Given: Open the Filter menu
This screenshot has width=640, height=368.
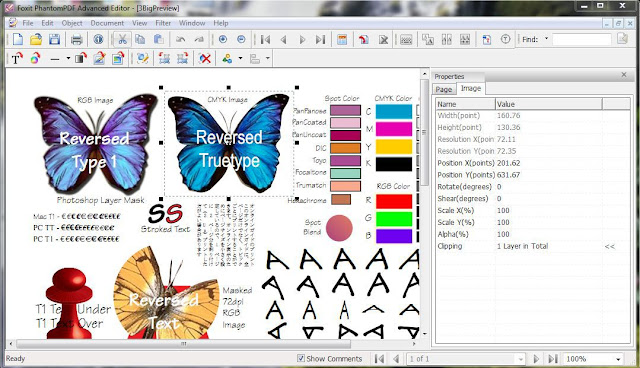Looking at the screenshot, I should click(163, 23).
